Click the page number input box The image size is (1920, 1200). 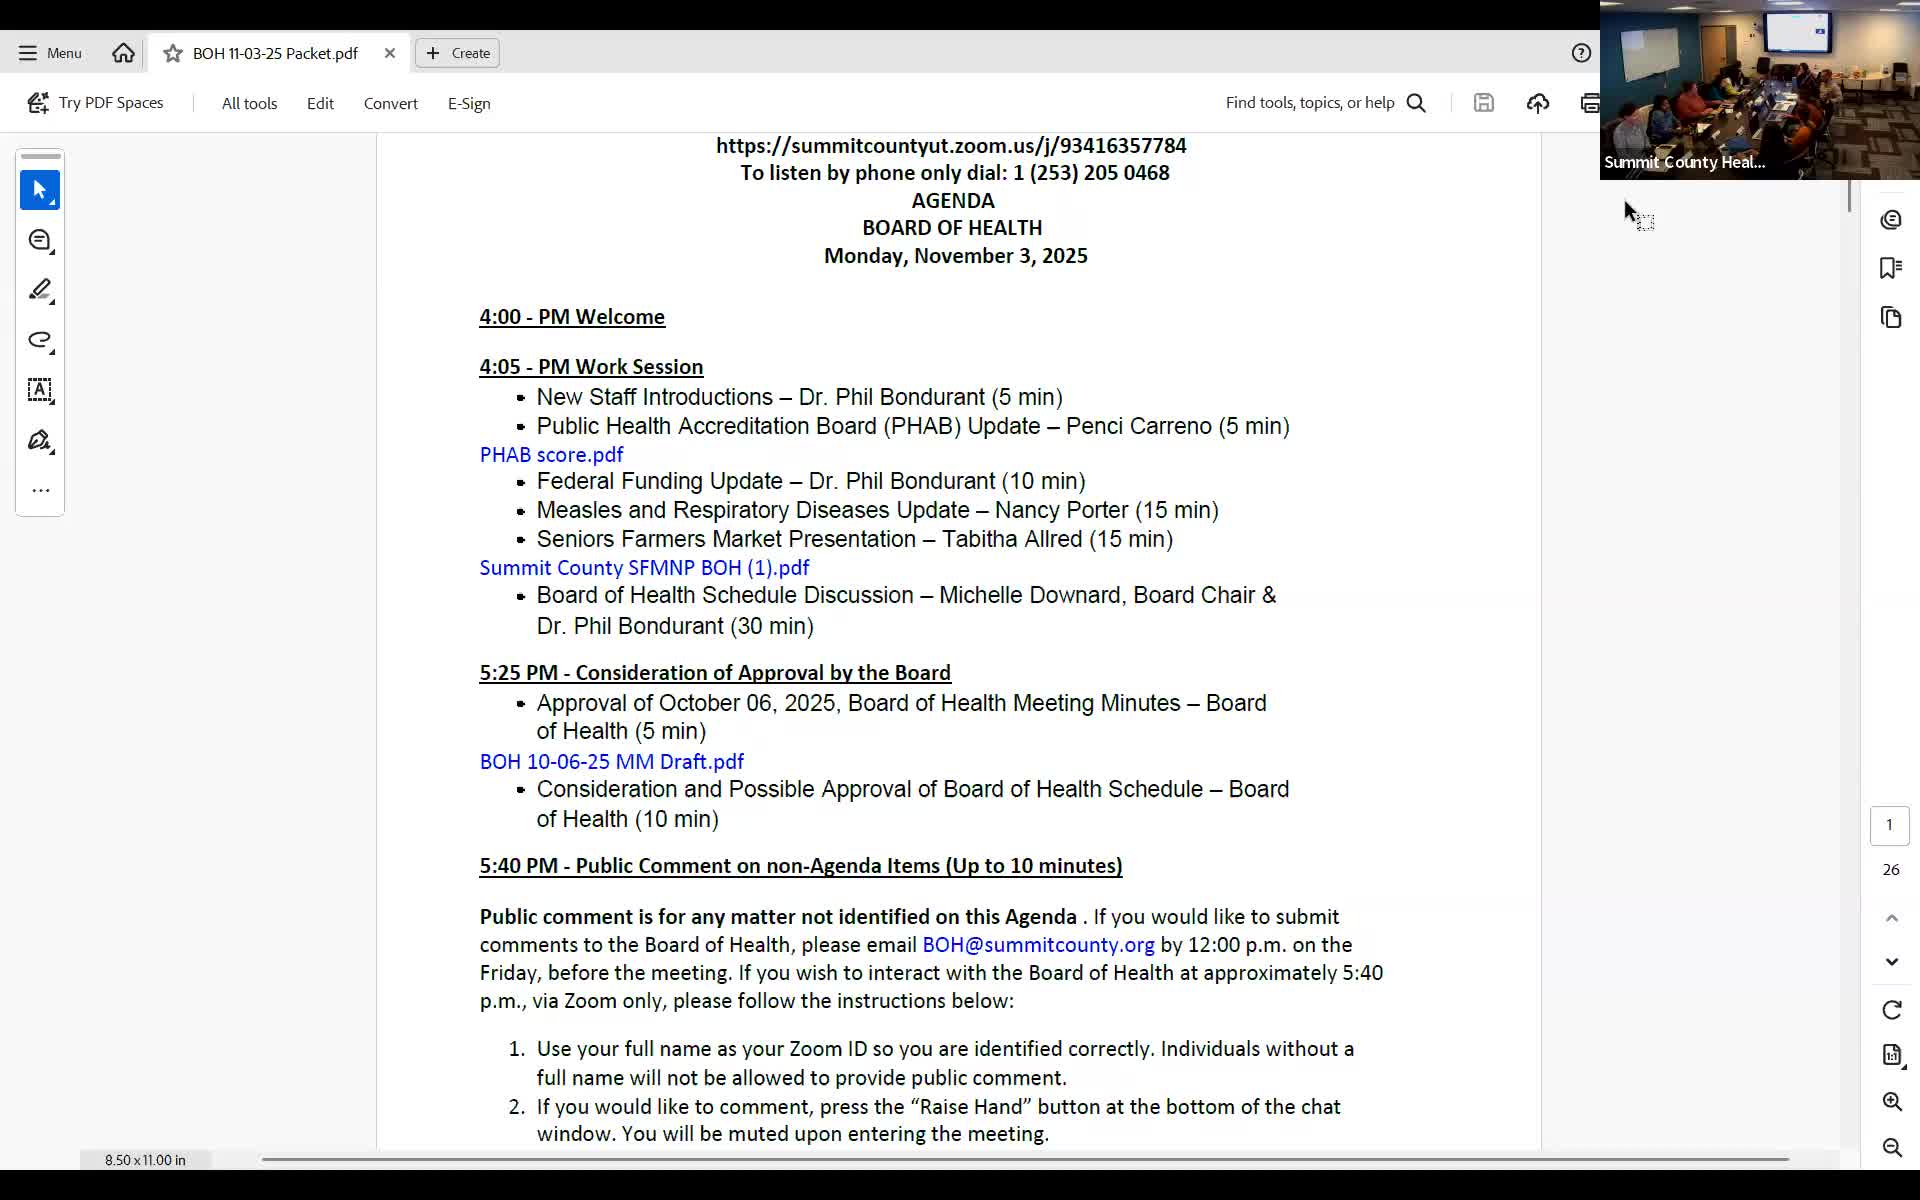1889,825
